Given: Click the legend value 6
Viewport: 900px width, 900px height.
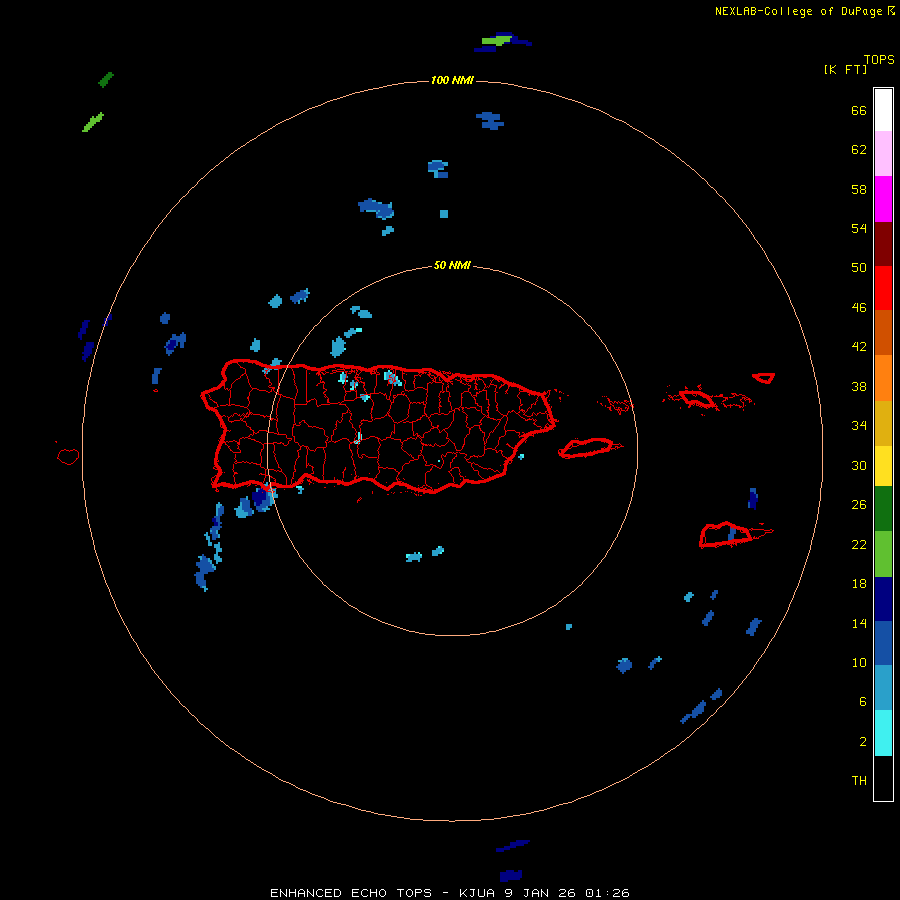Looking at the screenshot, I should tap(863, 701).
